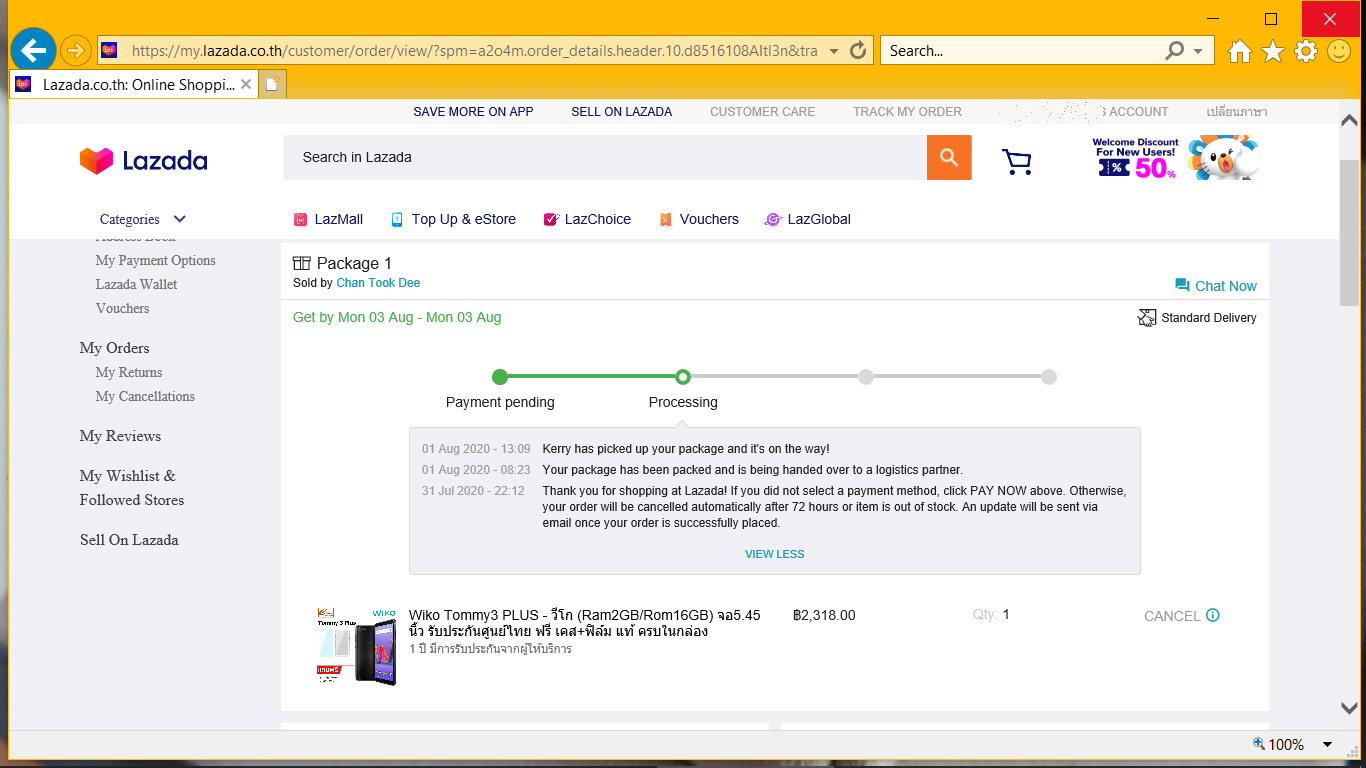Click the ฿2,318.00 price text
This screenshot has height=768, width=1366.
pos(824,615)
